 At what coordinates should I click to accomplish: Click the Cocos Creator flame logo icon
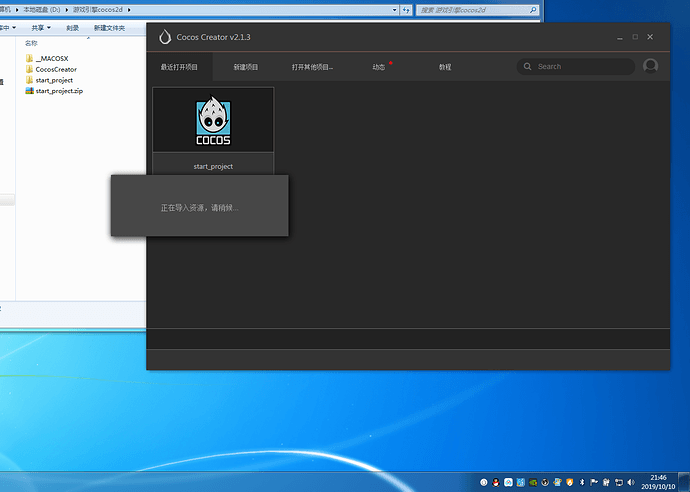click(x=165, y=37)
